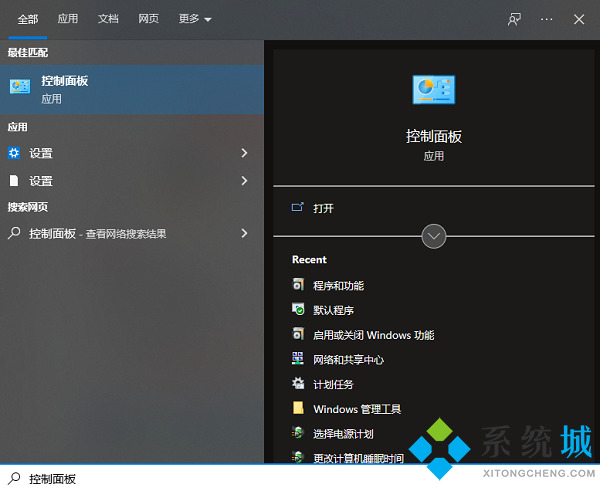600x491 pixels.
Task: Open the three-dot options menu
Action: 546,19
